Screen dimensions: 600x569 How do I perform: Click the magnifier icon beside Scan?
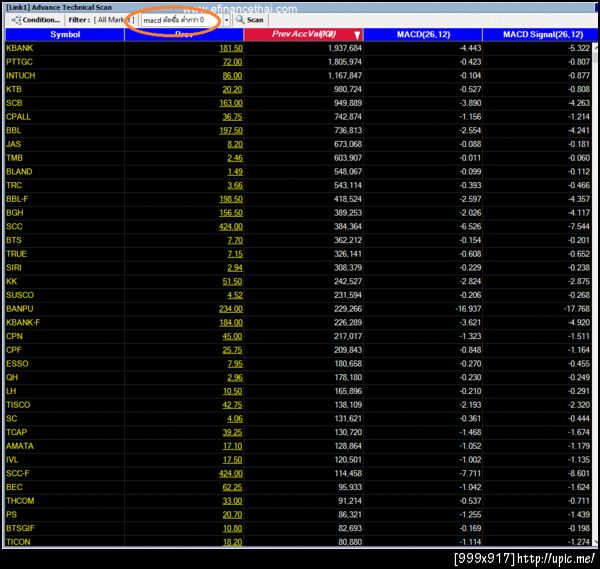click(240, 20)
